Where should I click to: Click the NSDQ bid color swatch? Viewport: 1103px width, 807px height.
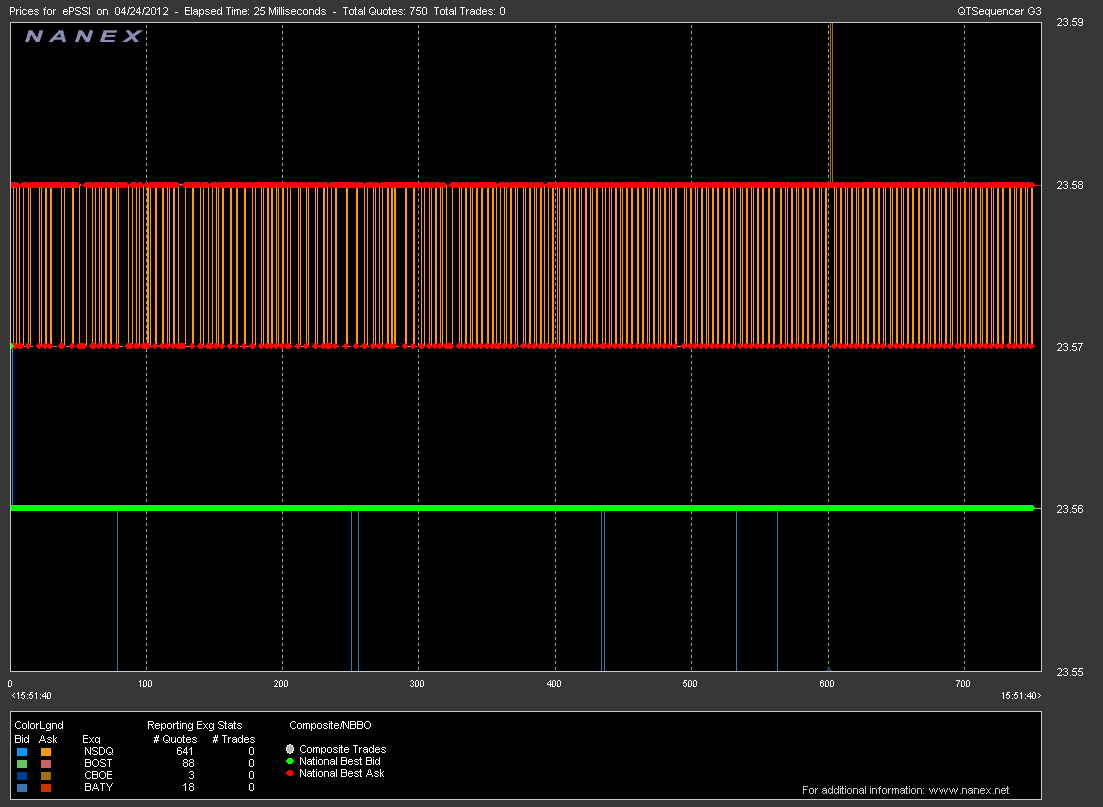(21, 751)
